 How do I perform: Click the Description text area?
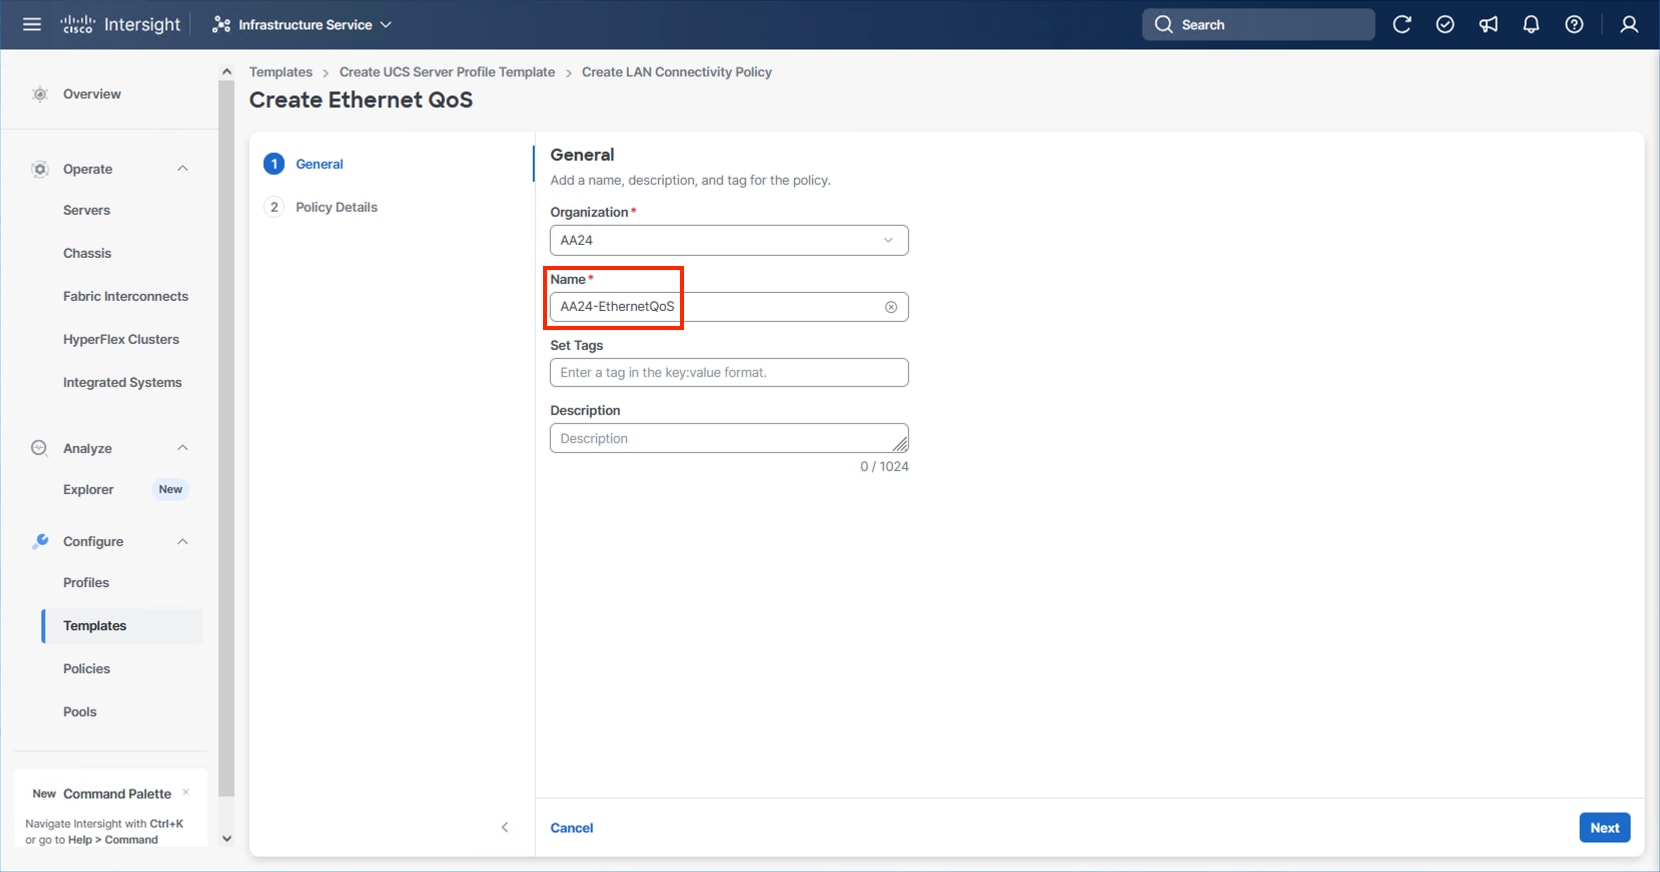click(729, 438)
